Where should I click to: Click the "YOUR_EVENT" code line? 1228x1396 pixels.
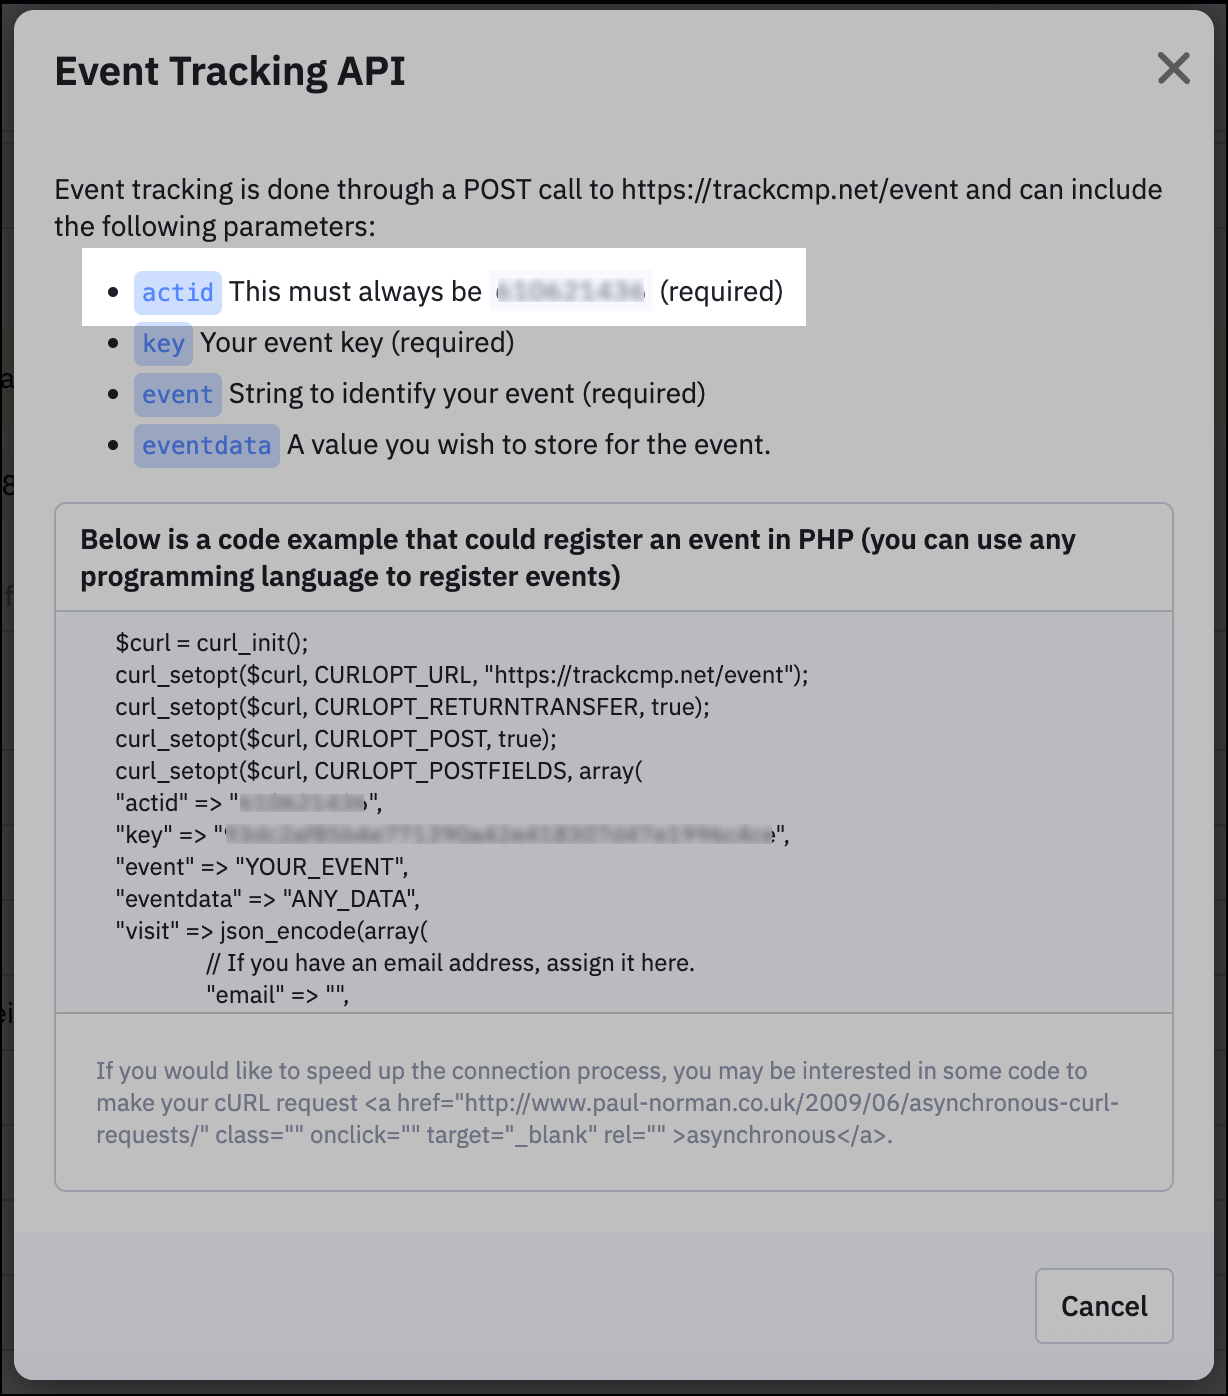262,867
